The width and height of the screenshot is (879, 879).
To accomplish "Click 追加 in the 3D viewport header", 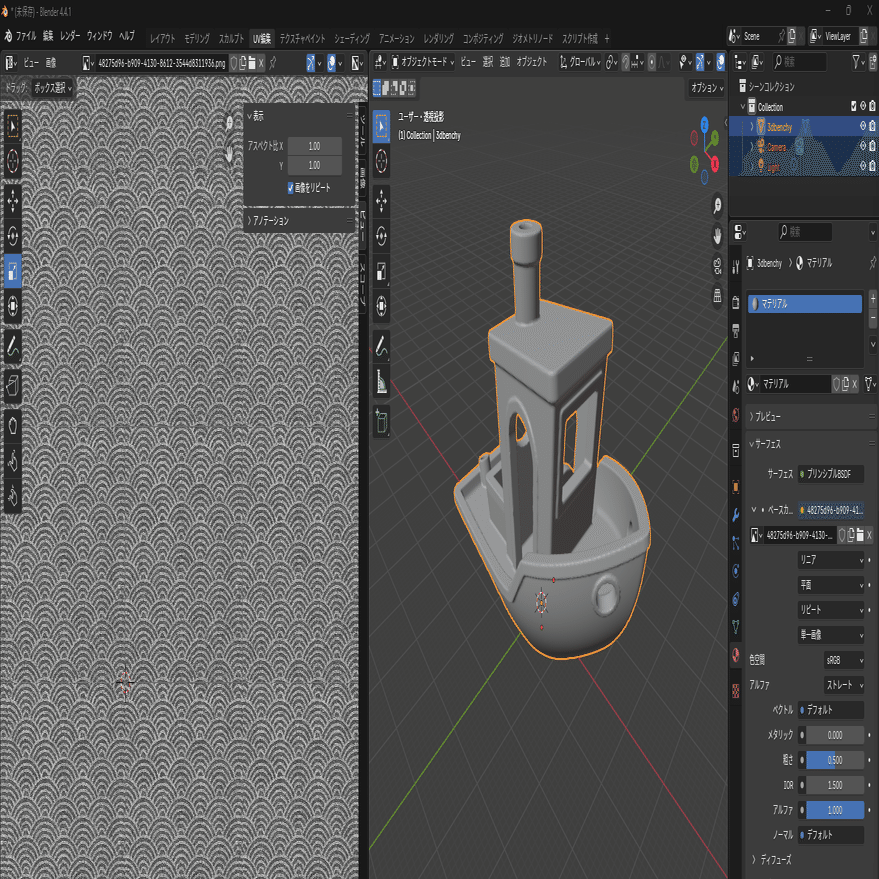I will click(505, 62).
